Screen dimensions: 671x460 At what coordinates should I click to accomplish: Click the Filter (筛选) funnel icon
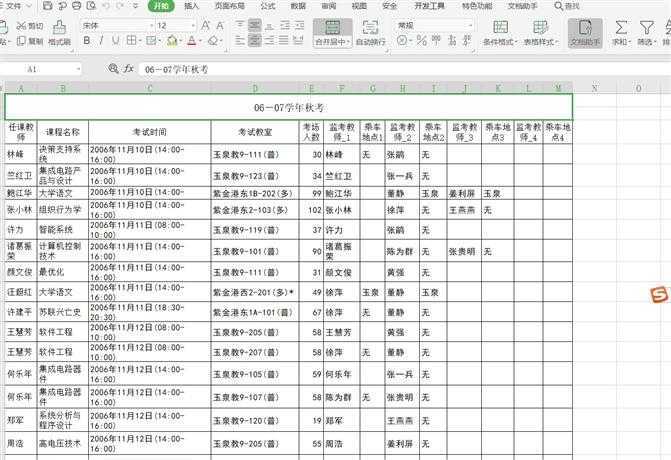647,27
